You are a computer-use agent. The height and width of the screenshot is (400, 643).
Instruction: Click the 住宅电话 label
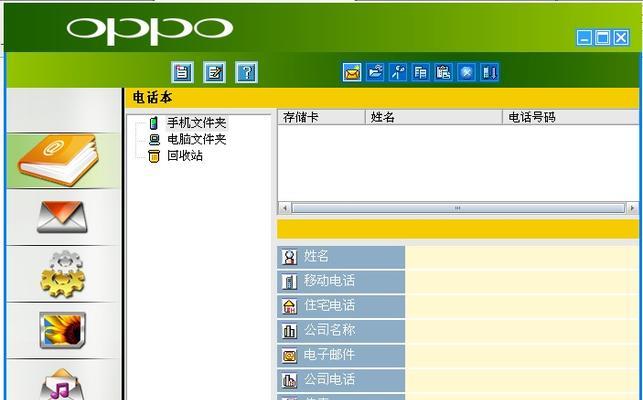point(329,306)
